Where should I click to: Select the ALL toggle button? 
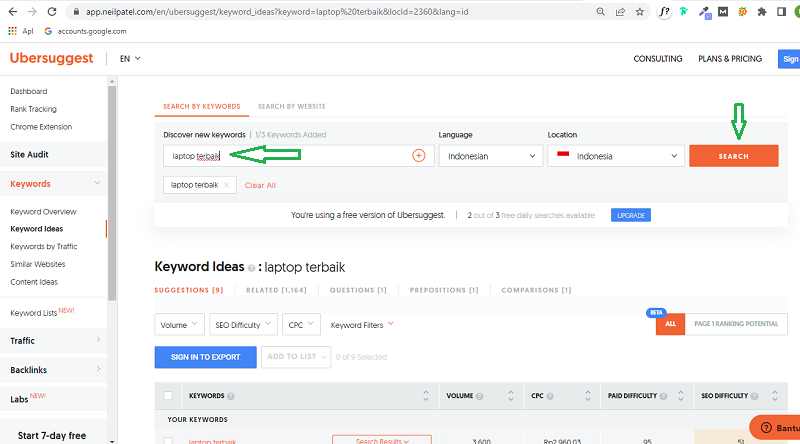[670, 324]
